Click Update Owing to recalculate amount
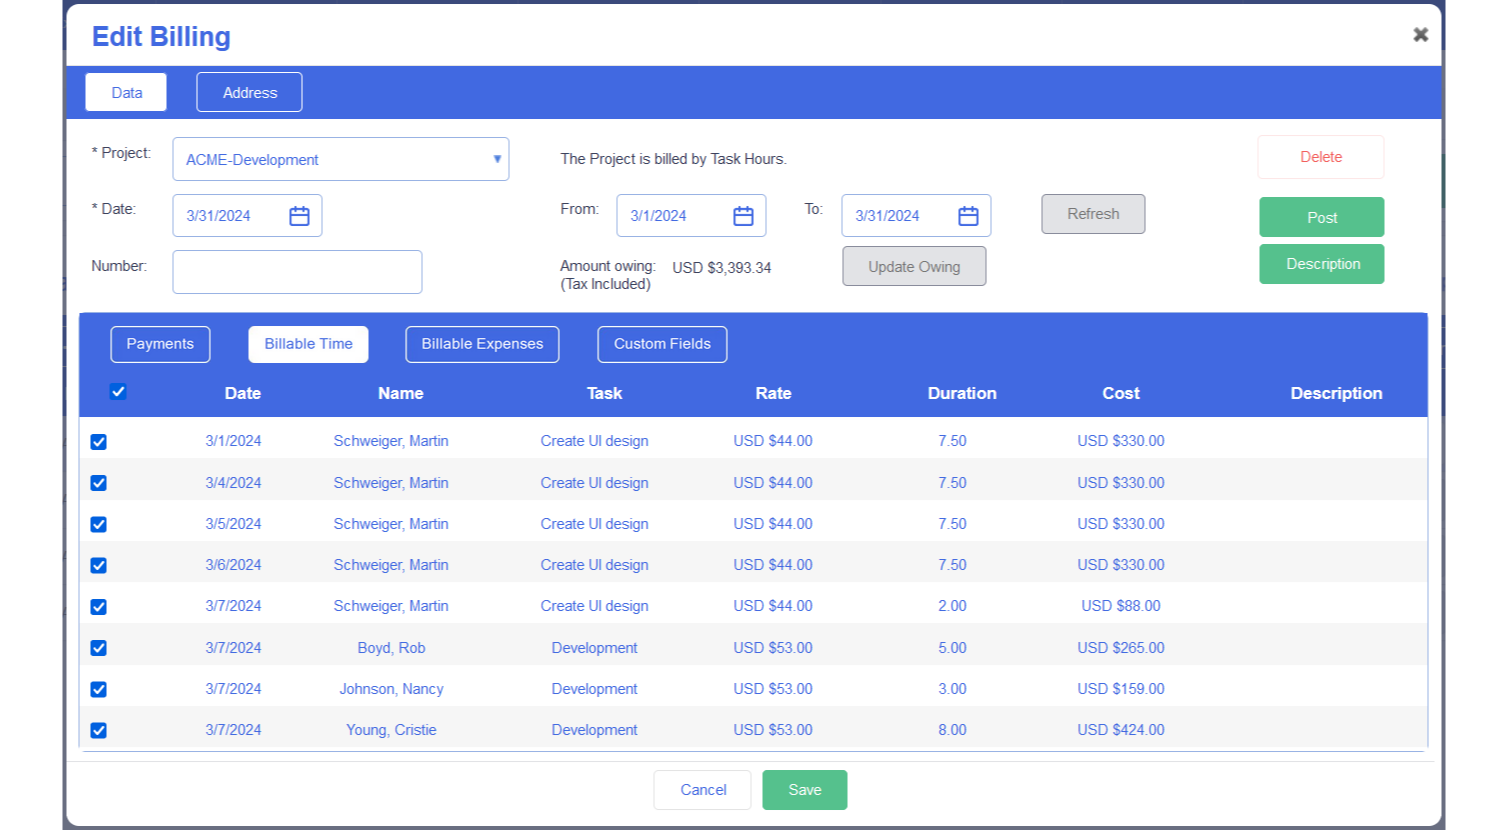 coord(913,266)
